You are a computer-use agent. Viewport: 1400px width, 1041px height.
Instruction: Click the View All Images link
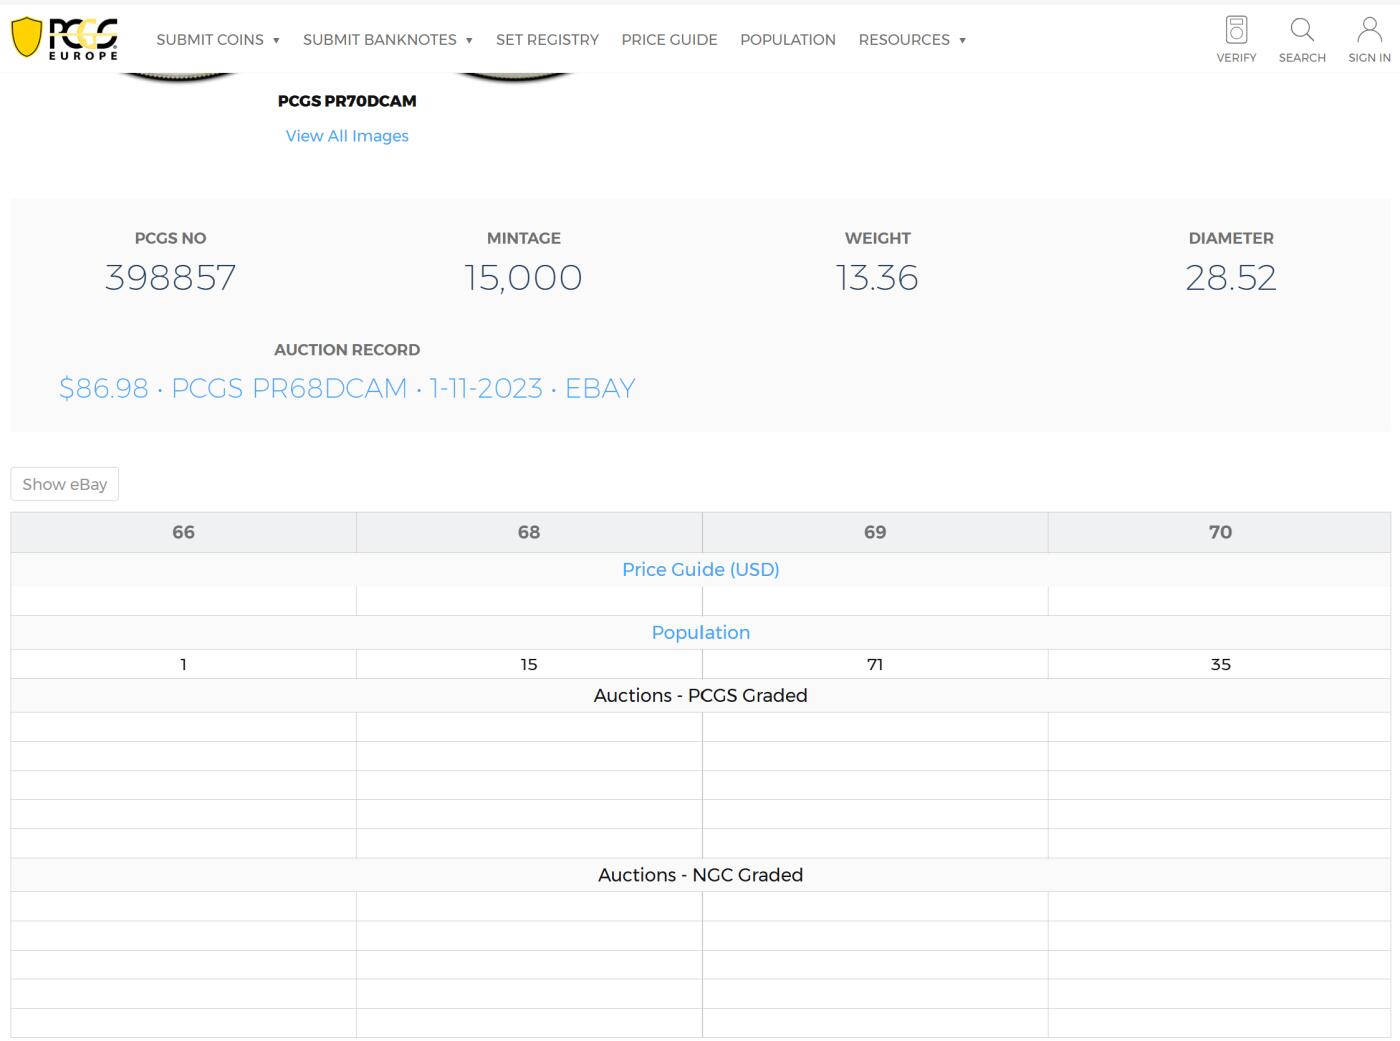click(347, 136)
